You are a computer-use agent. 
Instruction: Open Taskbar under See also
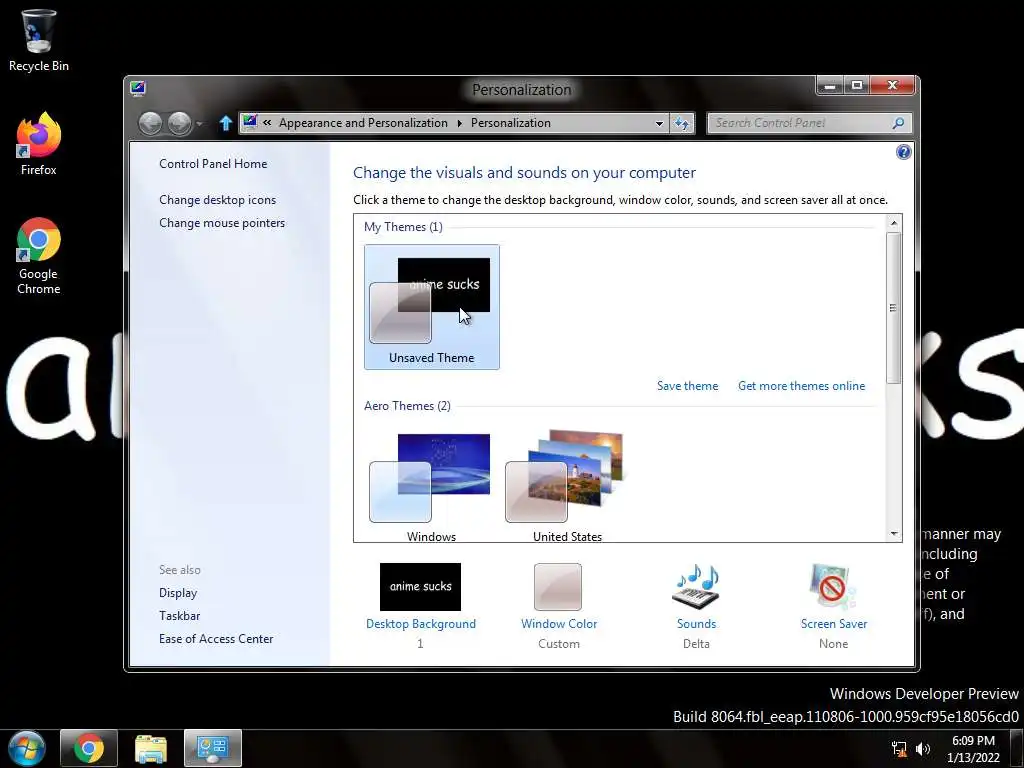pos(180,616)
